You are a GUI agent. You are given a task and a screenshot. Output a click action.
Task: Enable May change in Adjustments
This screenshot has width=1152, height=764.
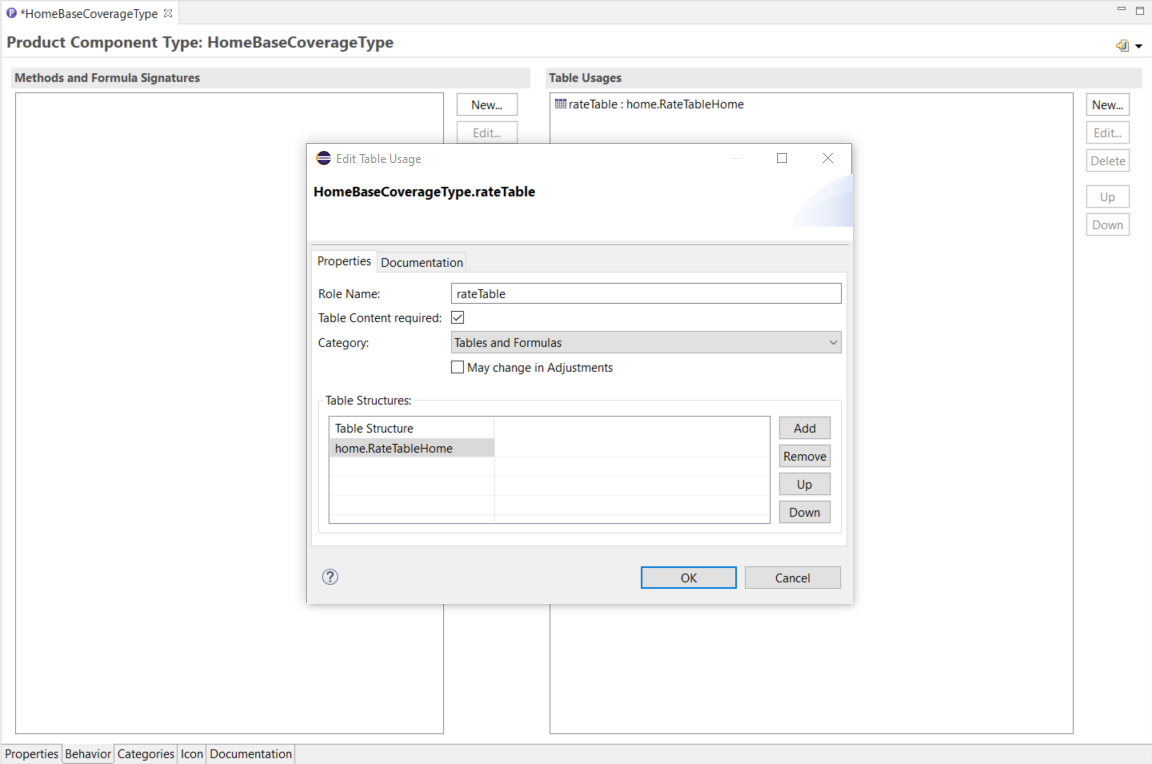[x=458, y=367]
